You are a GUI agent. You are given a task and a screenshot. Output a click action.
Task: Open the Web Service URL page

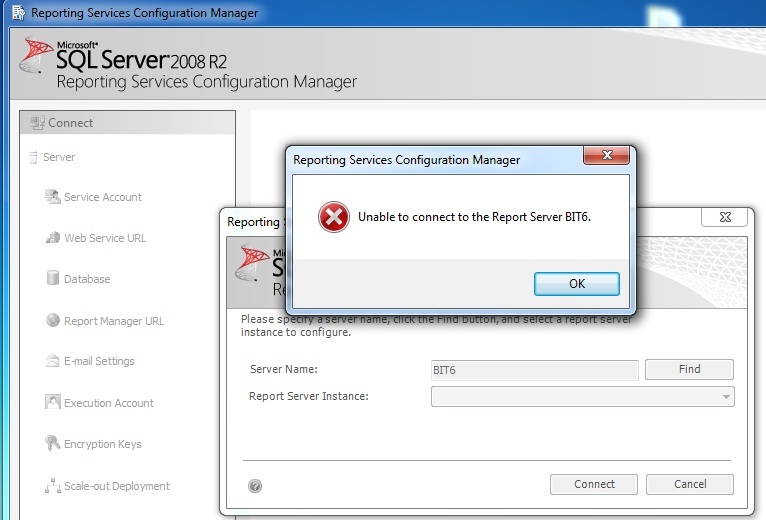point(105,238)
